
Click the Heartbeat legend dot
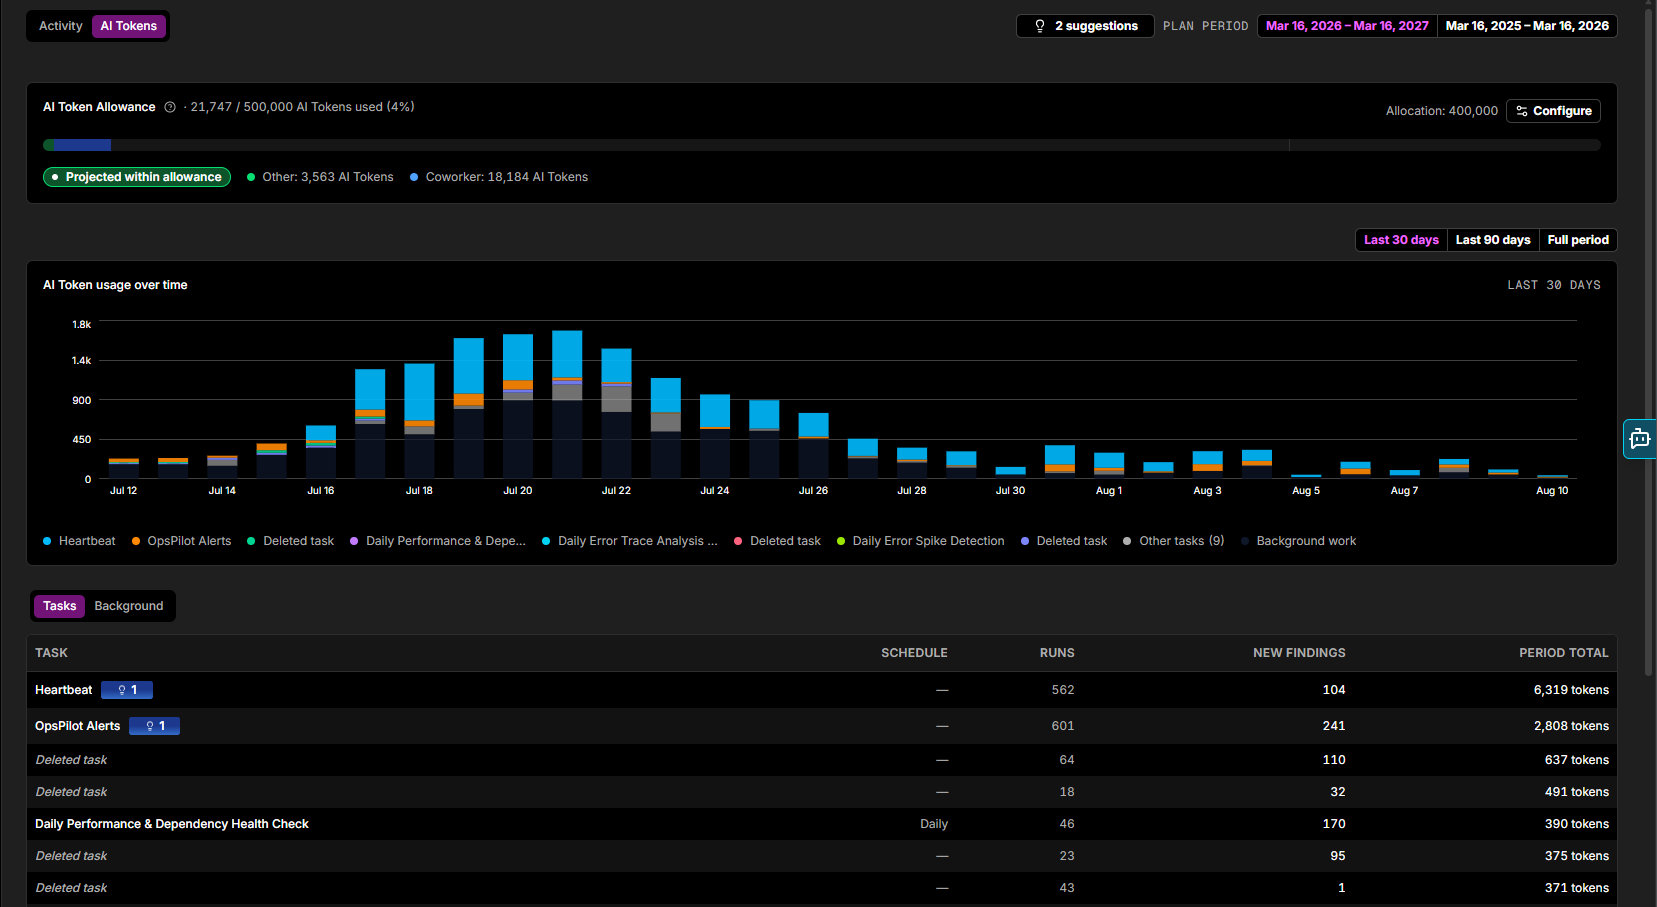pos(47,541)
